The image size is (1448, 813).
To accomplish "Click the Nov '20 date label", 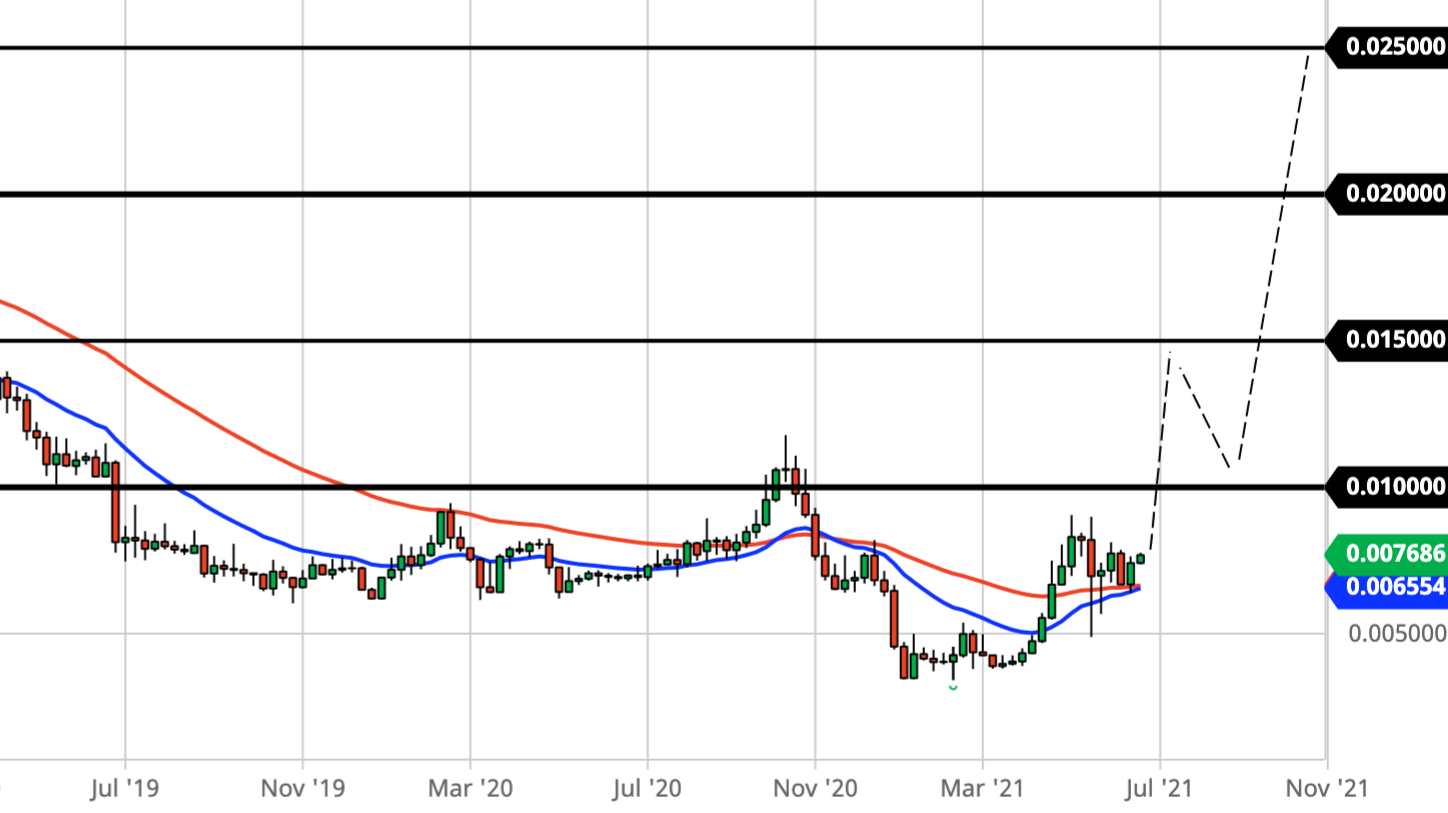I will [x=815, y=789].
